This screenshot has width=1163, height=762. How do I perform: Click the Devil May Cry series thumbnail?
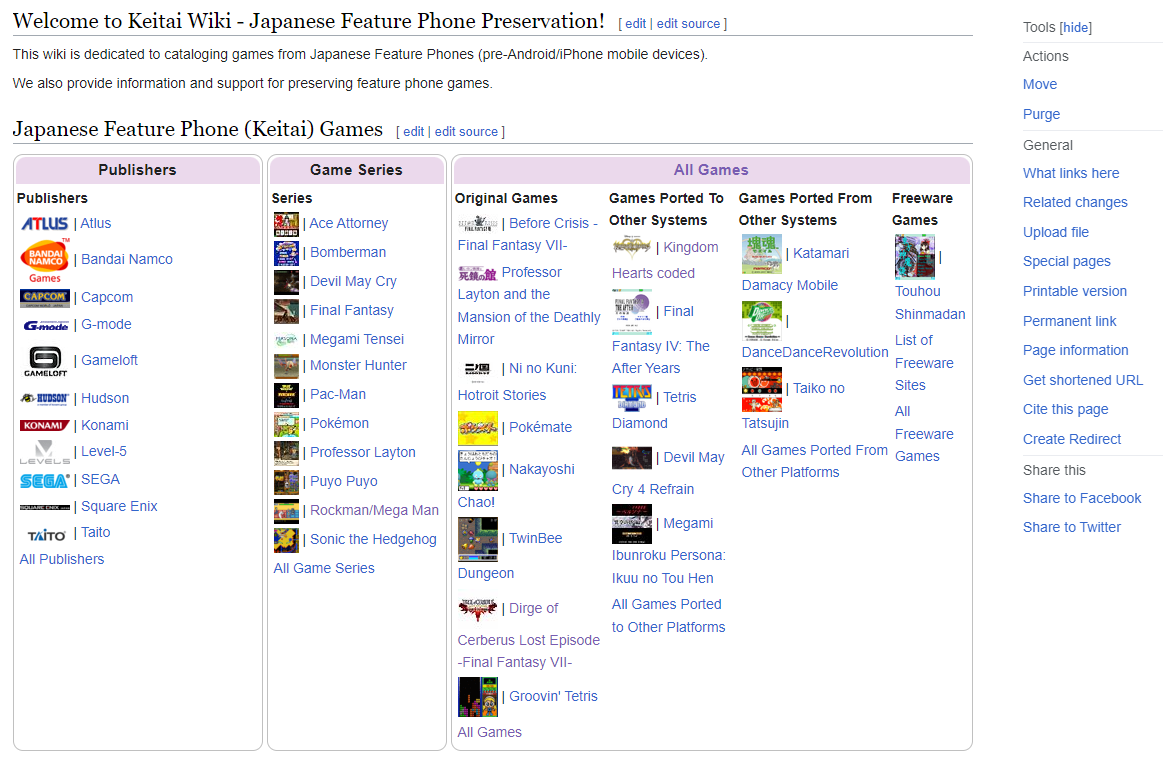[286, 282]
